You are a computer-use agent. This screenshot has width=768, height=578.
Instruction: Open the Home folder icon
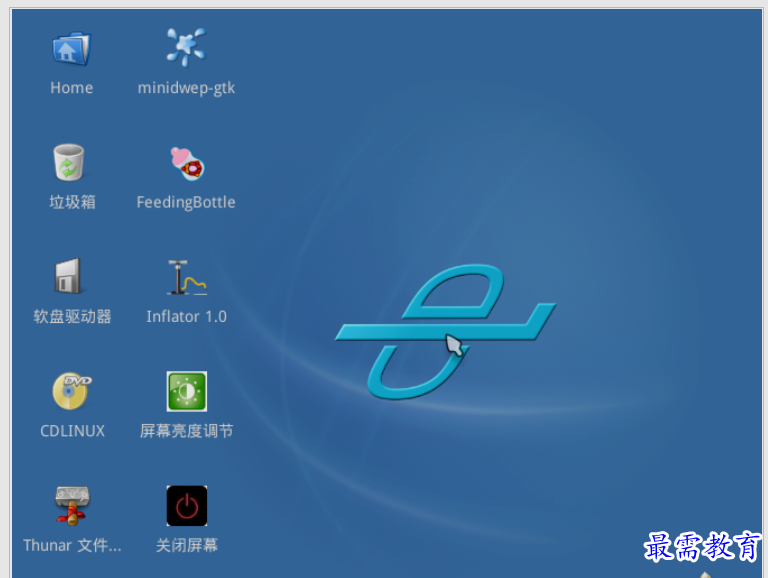tap(72, 48)
